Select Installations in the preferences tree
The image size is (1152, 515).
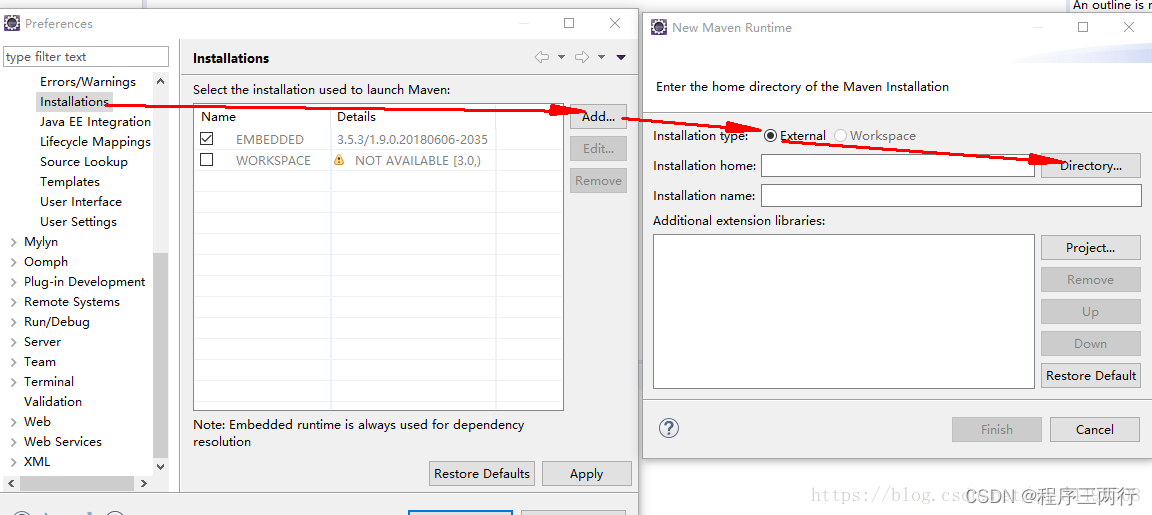(x=74, y=101)
